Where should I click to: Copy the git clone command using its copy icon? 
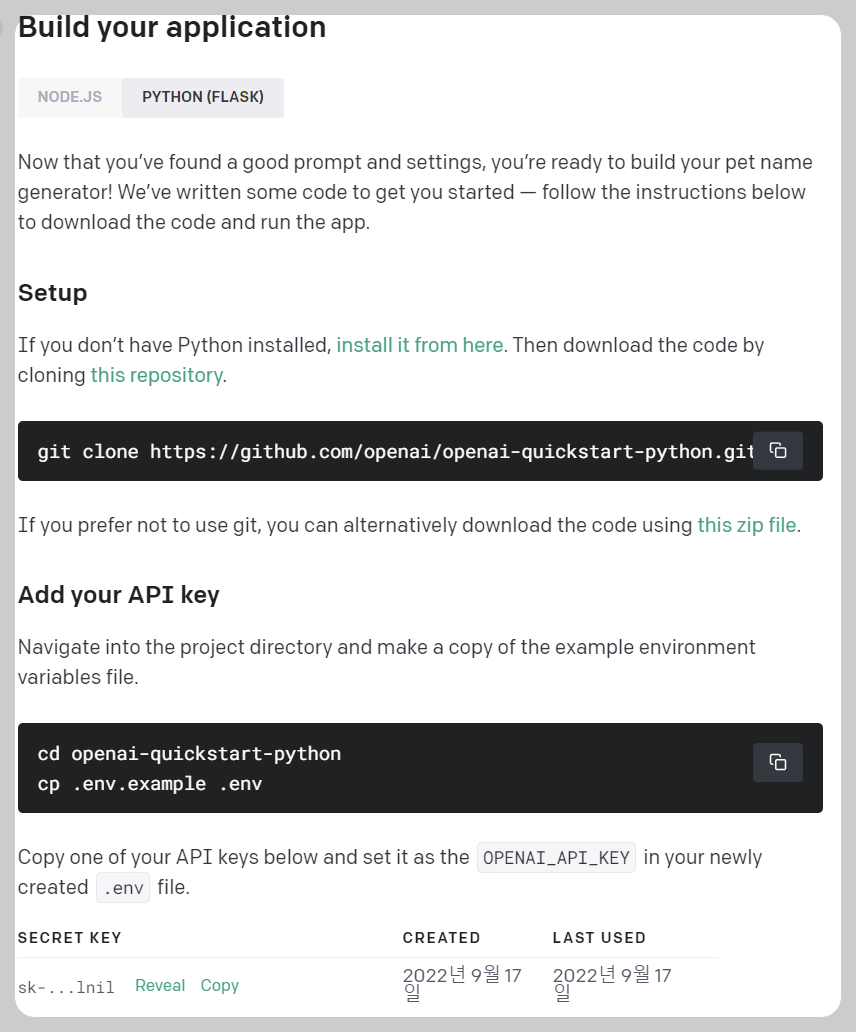tap(778, 451)
